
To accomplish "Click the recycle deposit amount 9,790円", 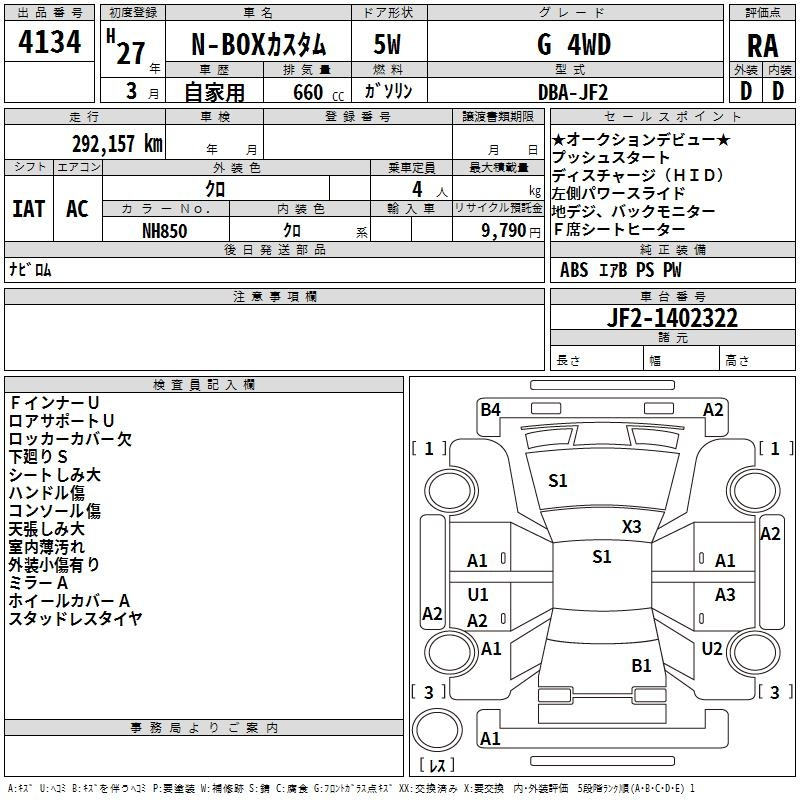I will pos(508,230).
